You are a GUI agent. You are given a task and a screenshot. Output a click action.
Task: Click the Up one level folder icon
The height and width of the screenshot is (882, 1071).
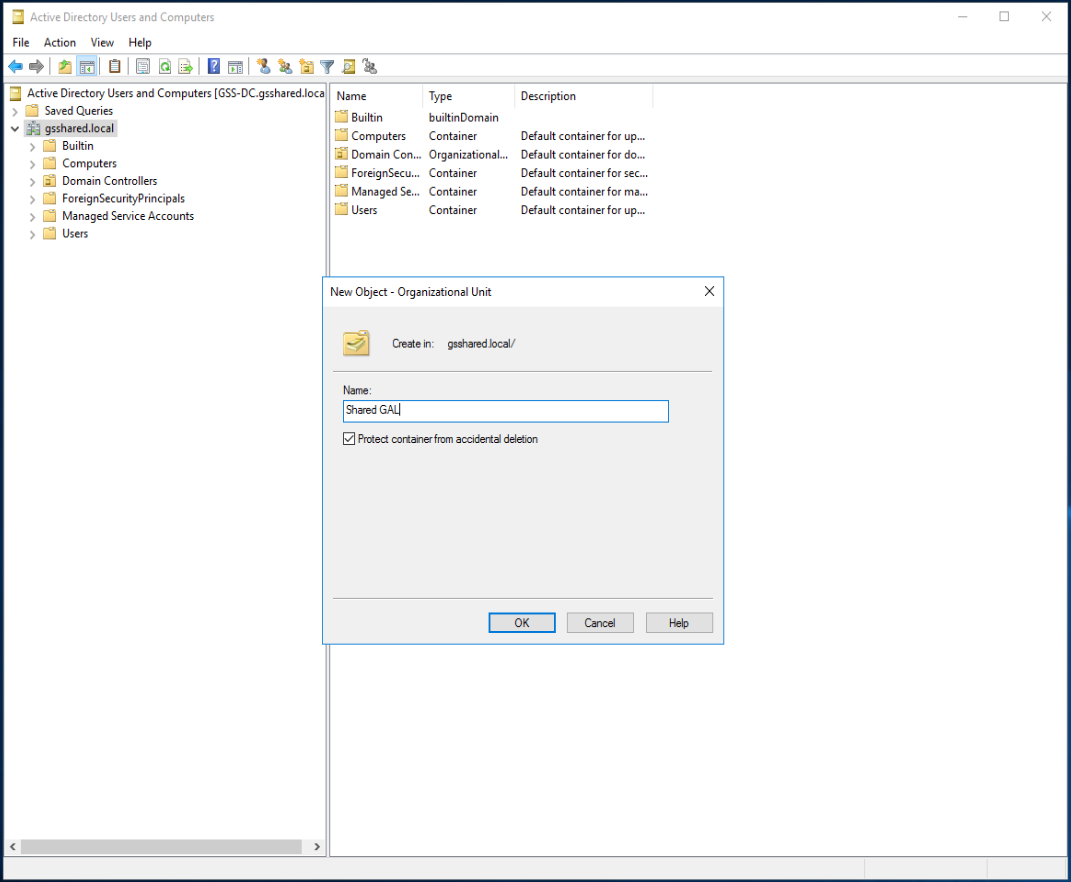click(x=65, y=67)
